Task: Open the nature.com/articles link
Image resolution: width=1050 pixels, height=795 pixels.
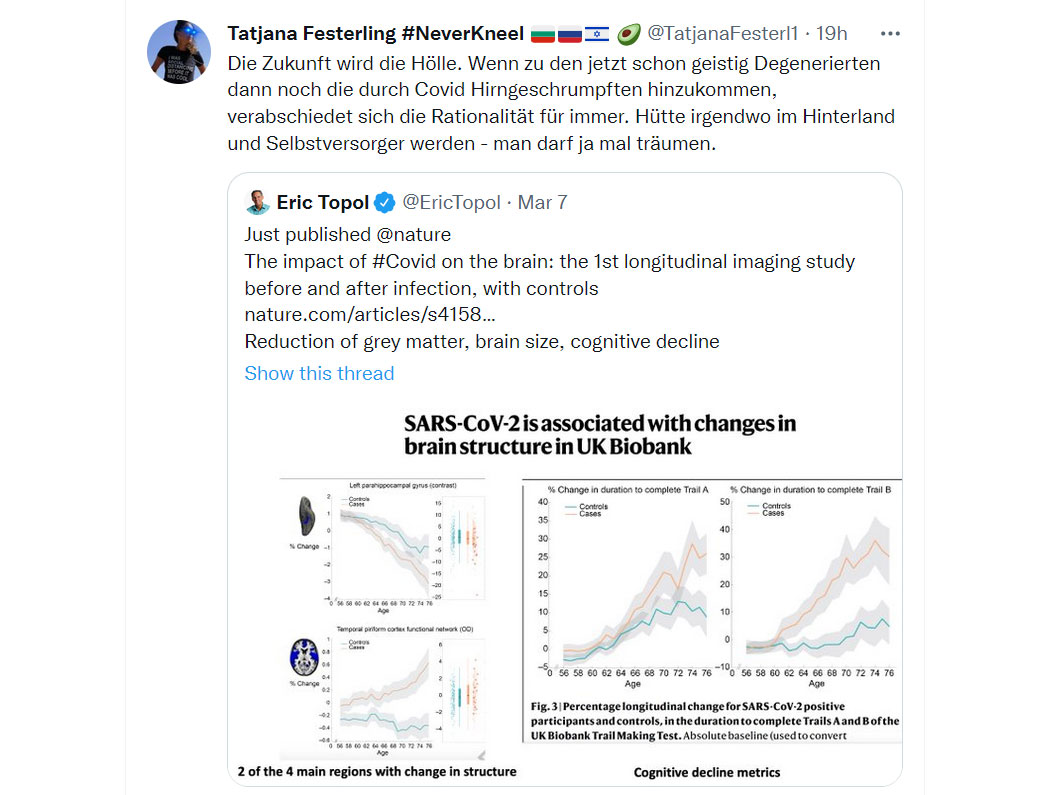Action: click(x=370, y=315)
